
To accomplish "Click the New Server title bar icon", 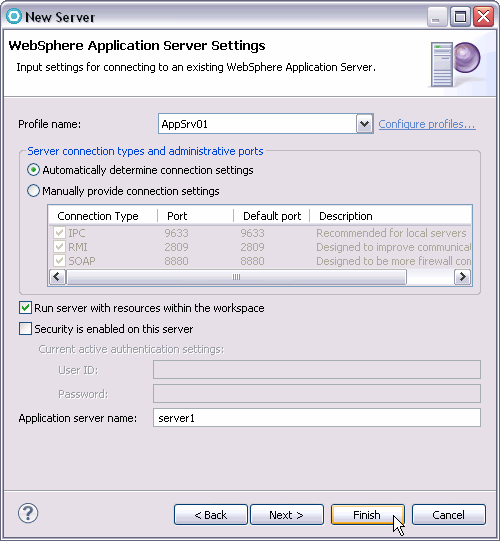I will tap(14, 16).
